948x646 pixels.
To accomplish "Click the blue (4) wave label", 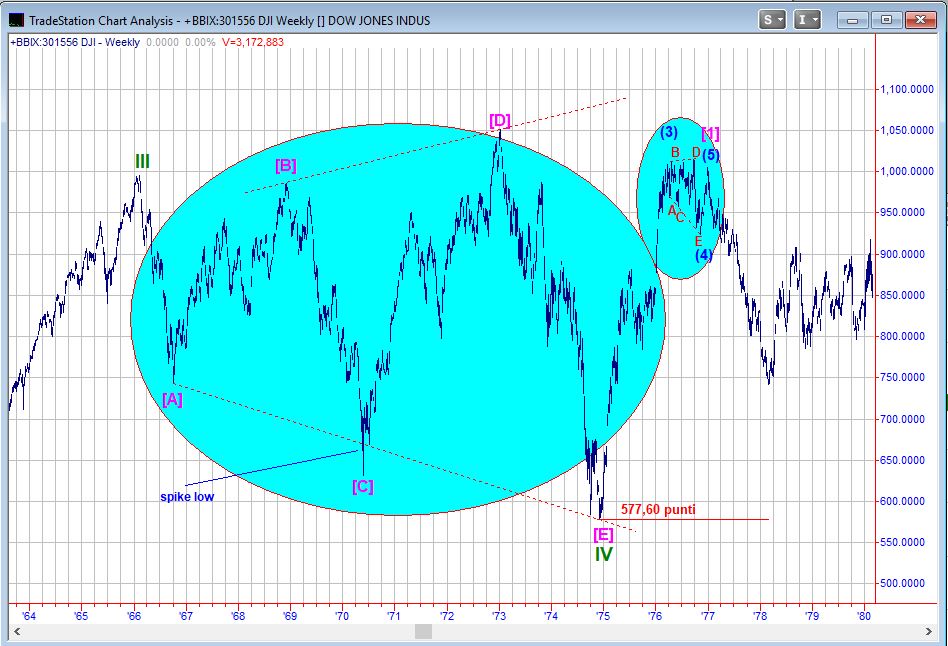I will [x=704, y=255].
